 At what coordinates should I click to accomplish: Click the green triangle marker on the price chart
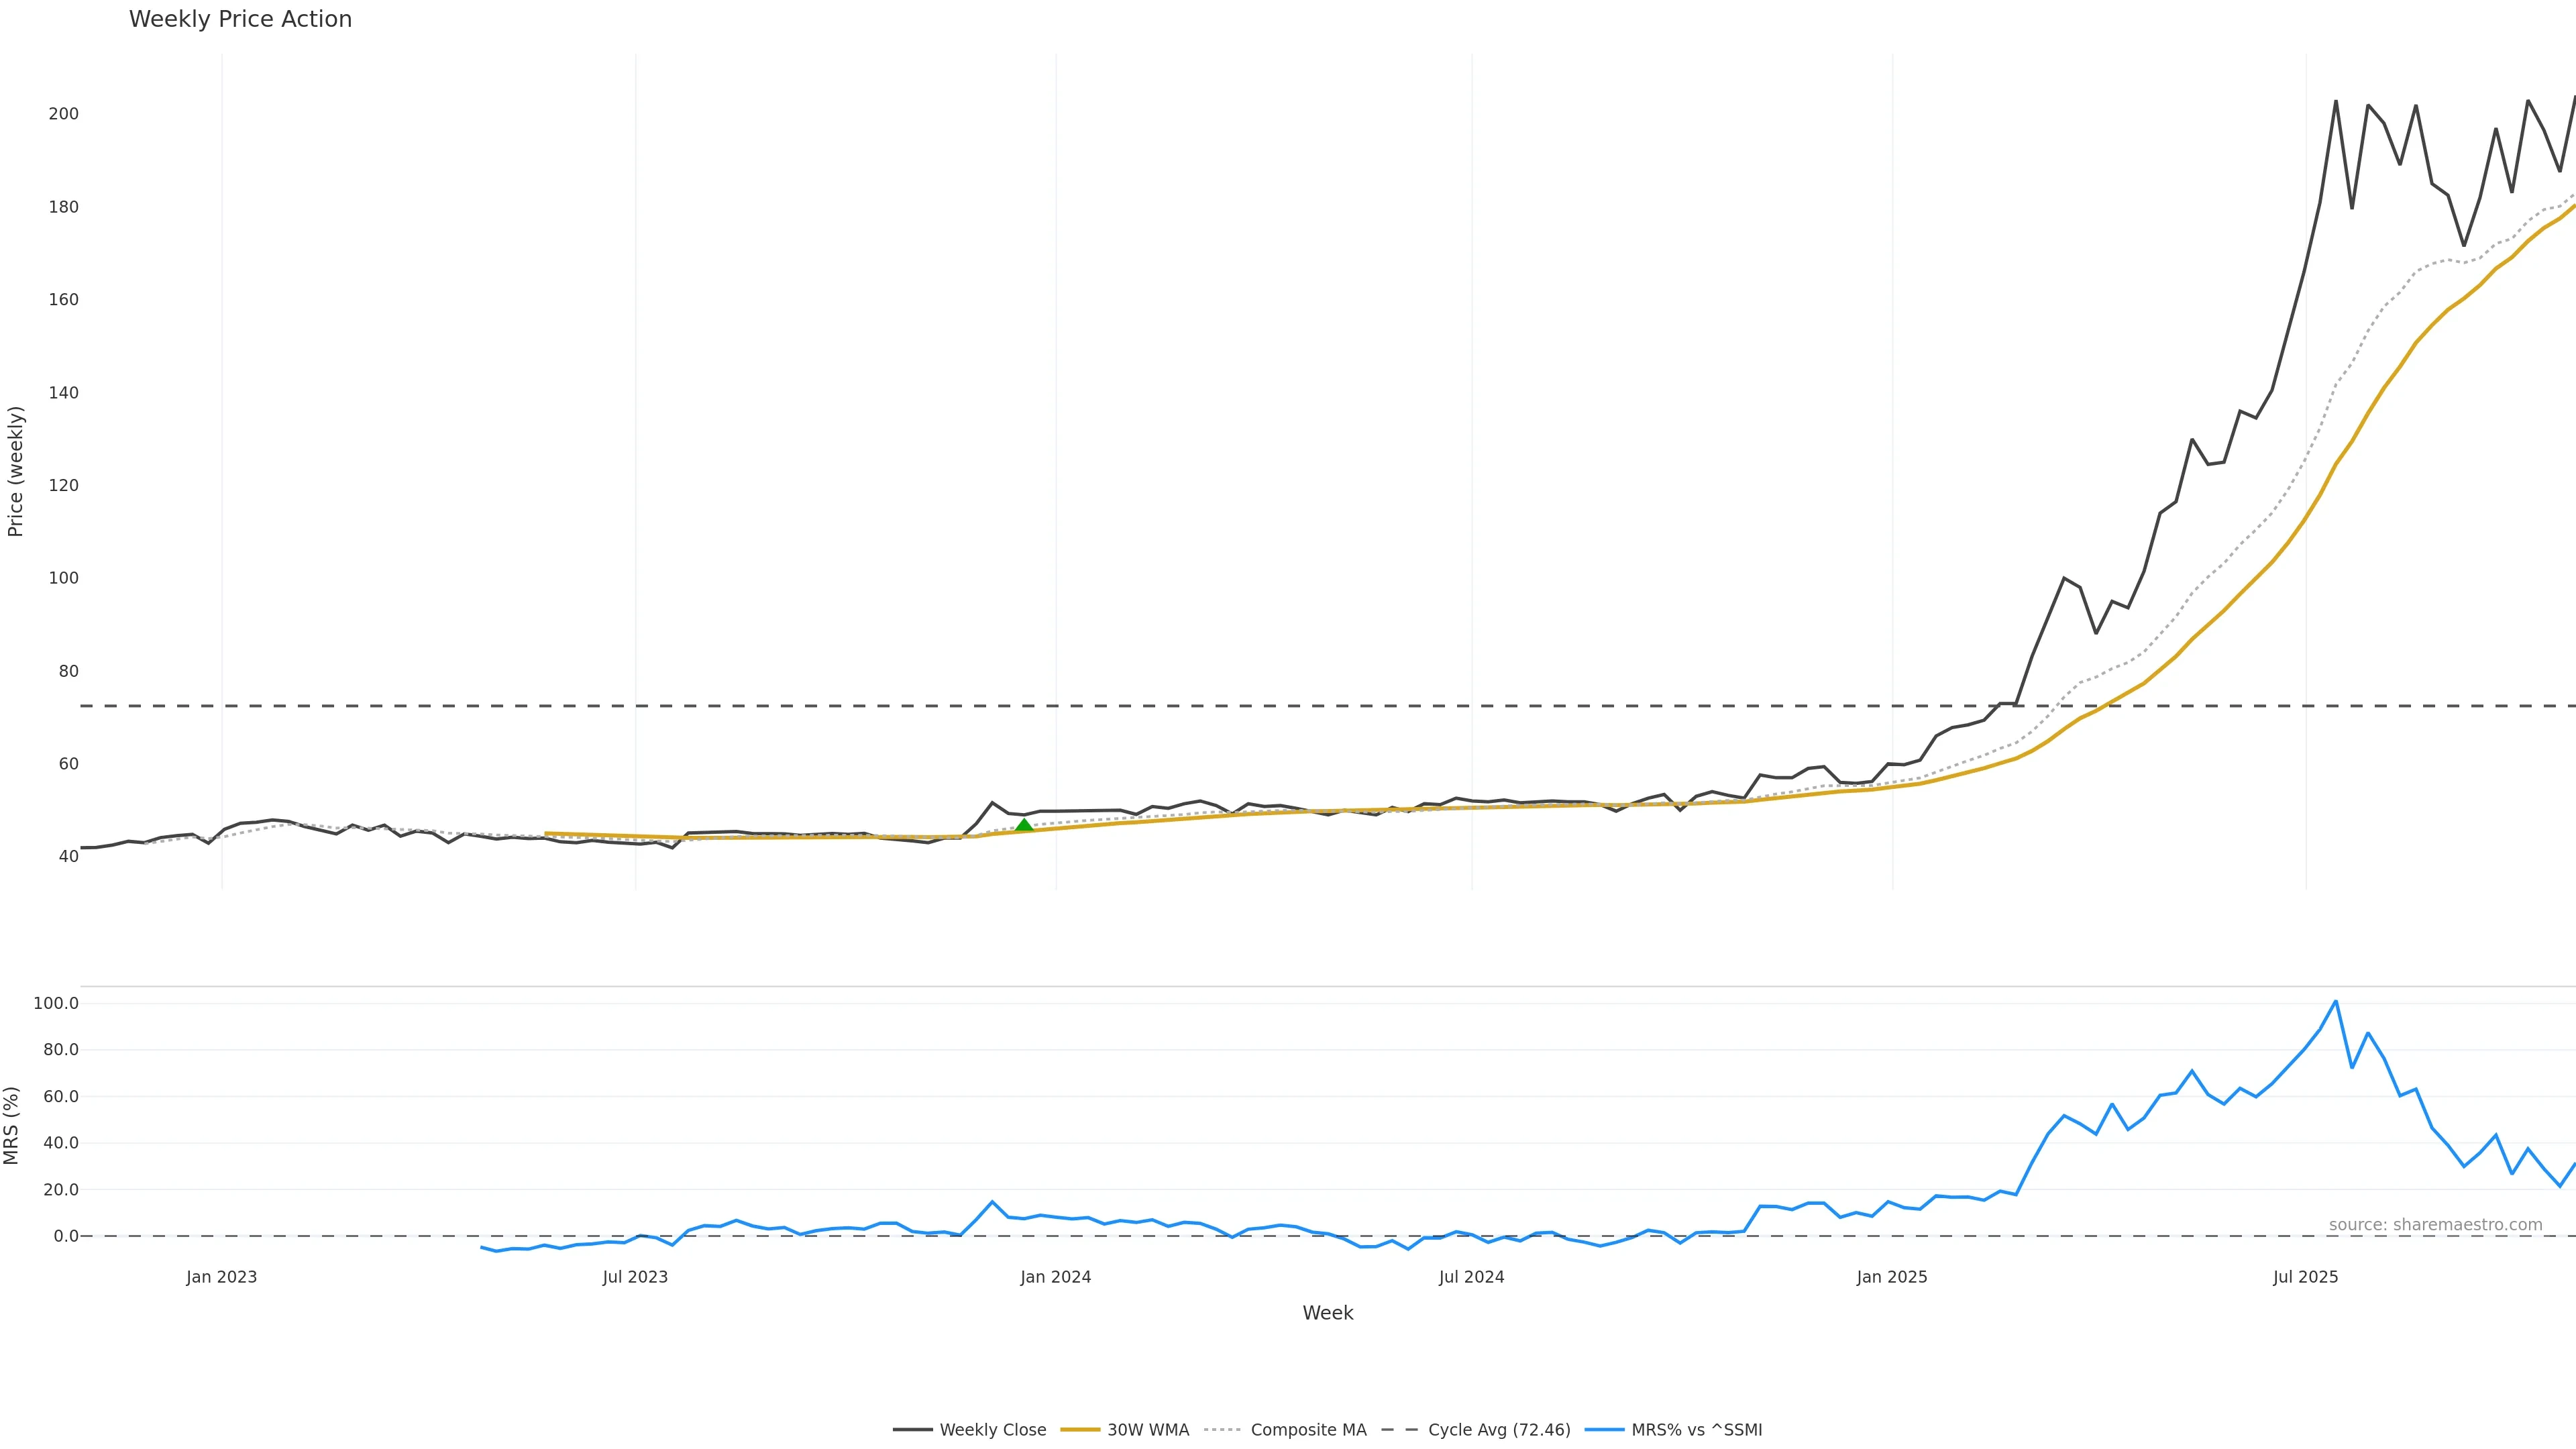(1024, 825)
